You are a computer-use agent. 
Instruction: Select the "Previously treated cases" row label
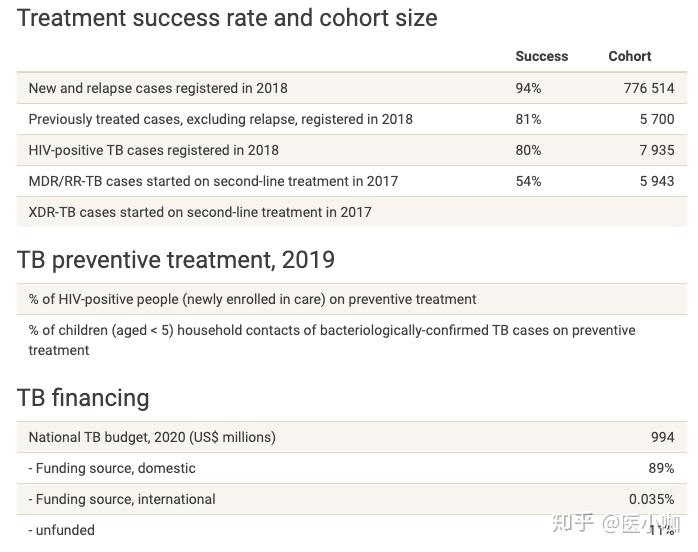(x=220, y=119)
